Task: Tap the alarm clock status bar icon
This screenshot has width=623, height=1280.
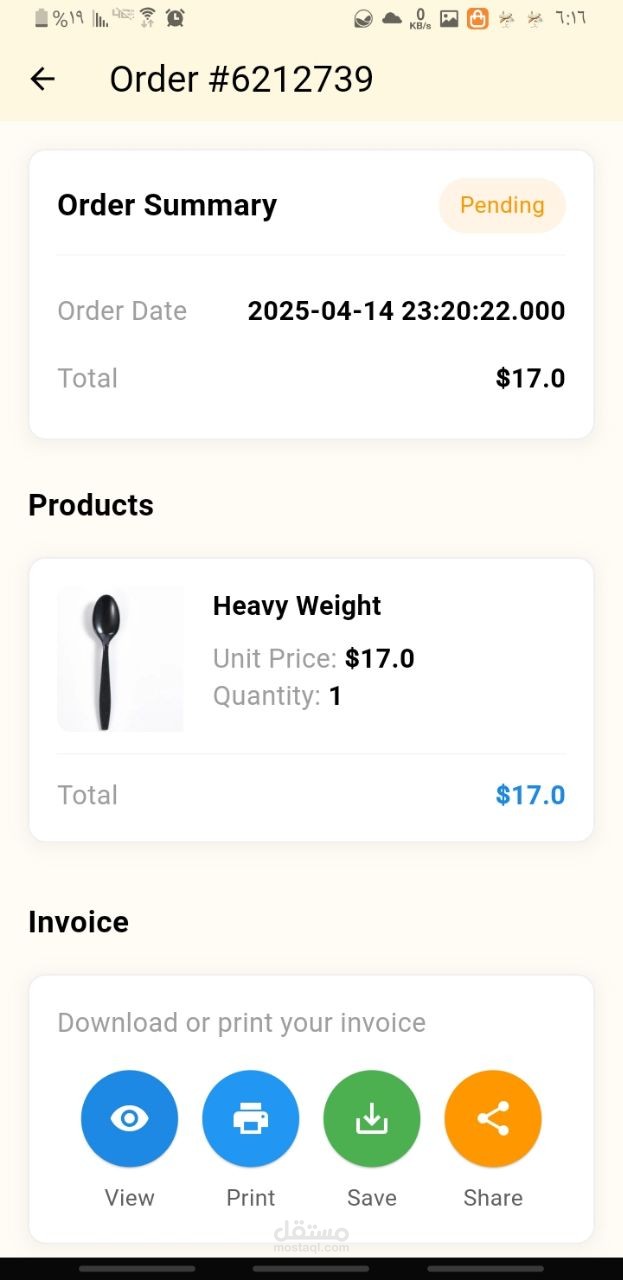Action: click(175, 18)
